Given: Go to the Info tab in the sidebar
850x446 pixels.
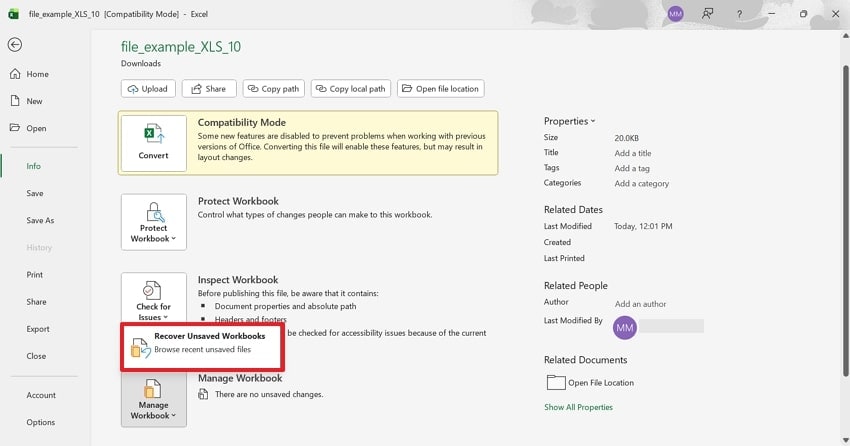Looking at the screenshot, I should (34, 166).
